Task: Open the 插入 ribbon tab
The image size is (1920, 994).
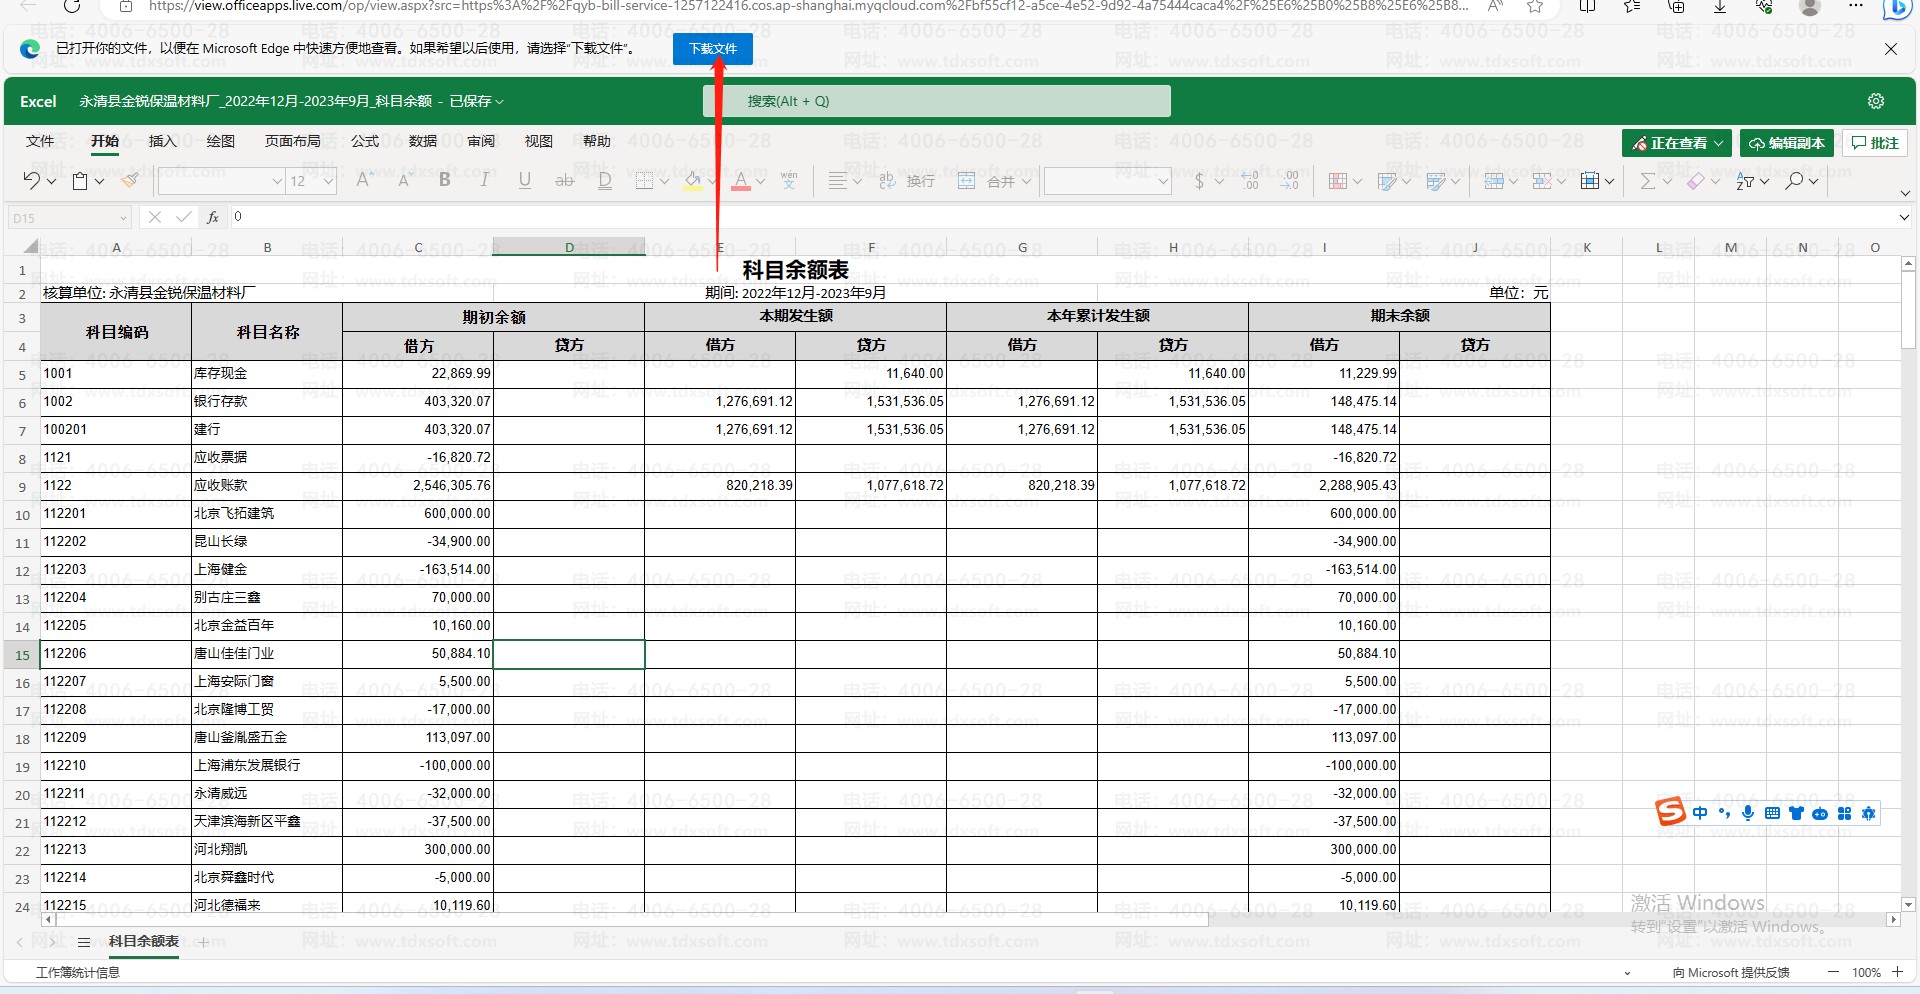Action: (x=162, y=141)
